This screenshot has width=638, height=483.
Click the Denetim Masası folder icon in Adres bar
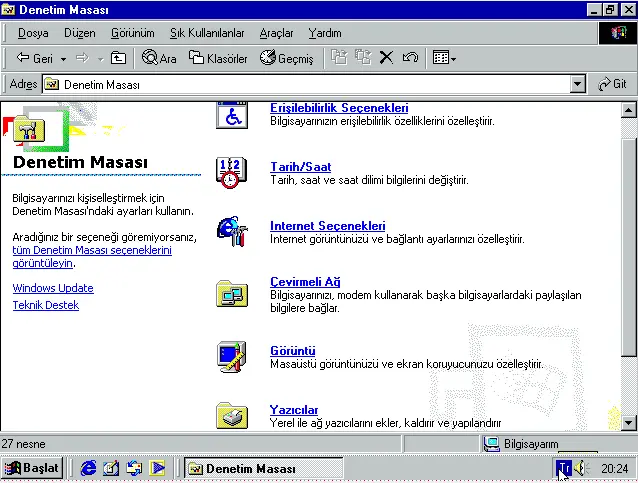pyautogui.click(x=52, y=84)
